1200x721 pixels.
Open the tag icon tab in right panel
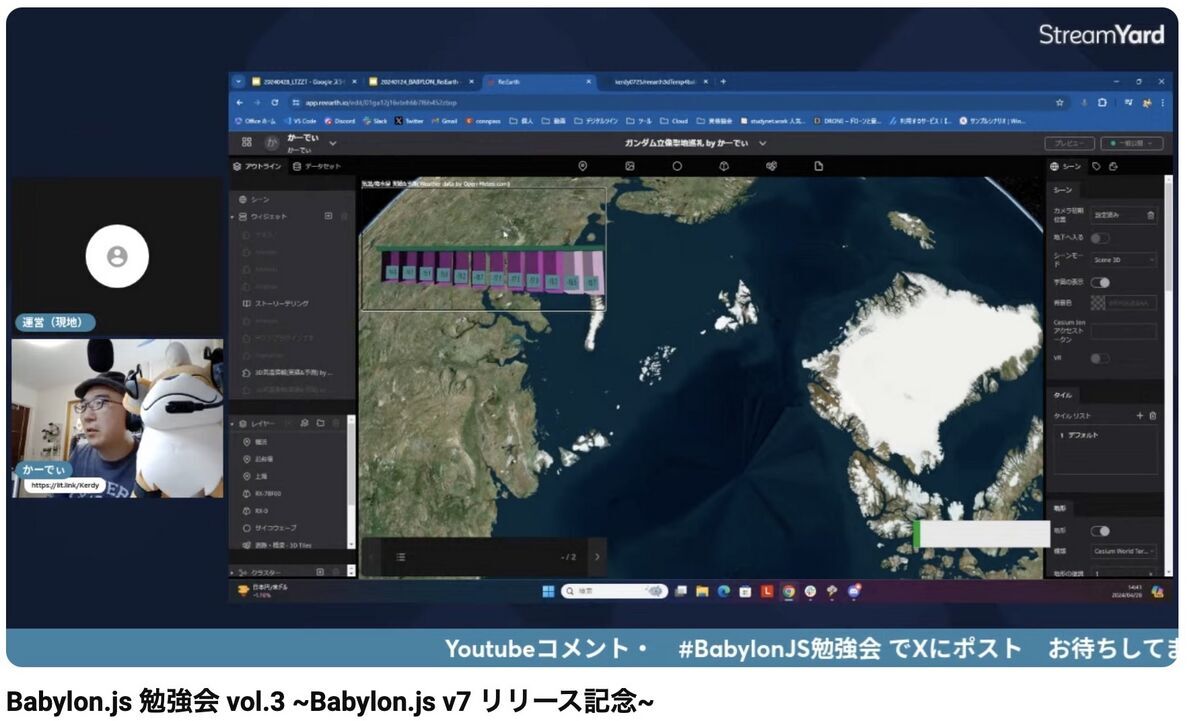pyautogui.click(x=1096, y=166)
